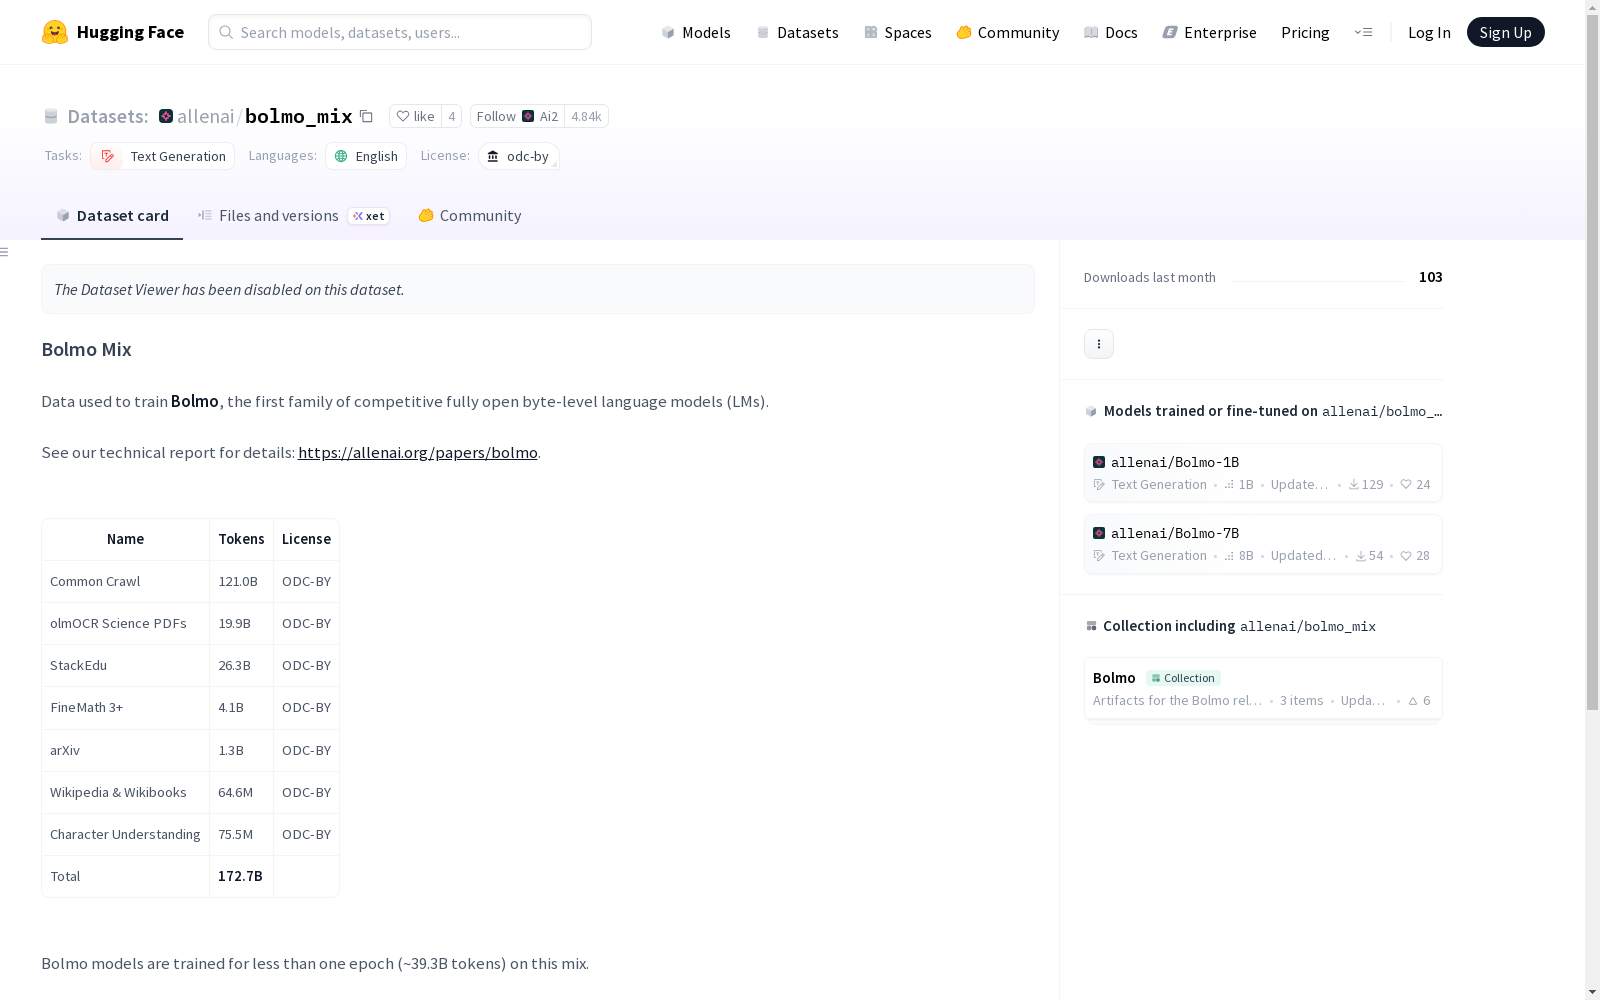
Task: Click the Bolmo-7B model avatar icon
Action: (1099, 533)
